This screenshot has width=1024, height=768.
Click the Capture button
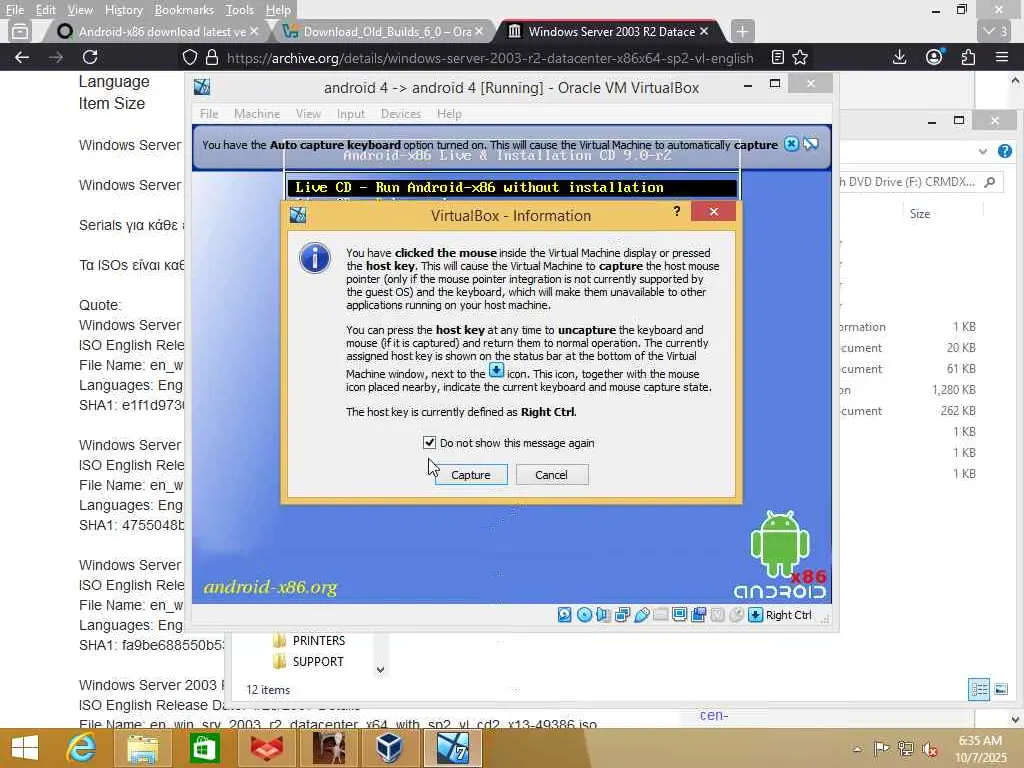click(471, 475)
